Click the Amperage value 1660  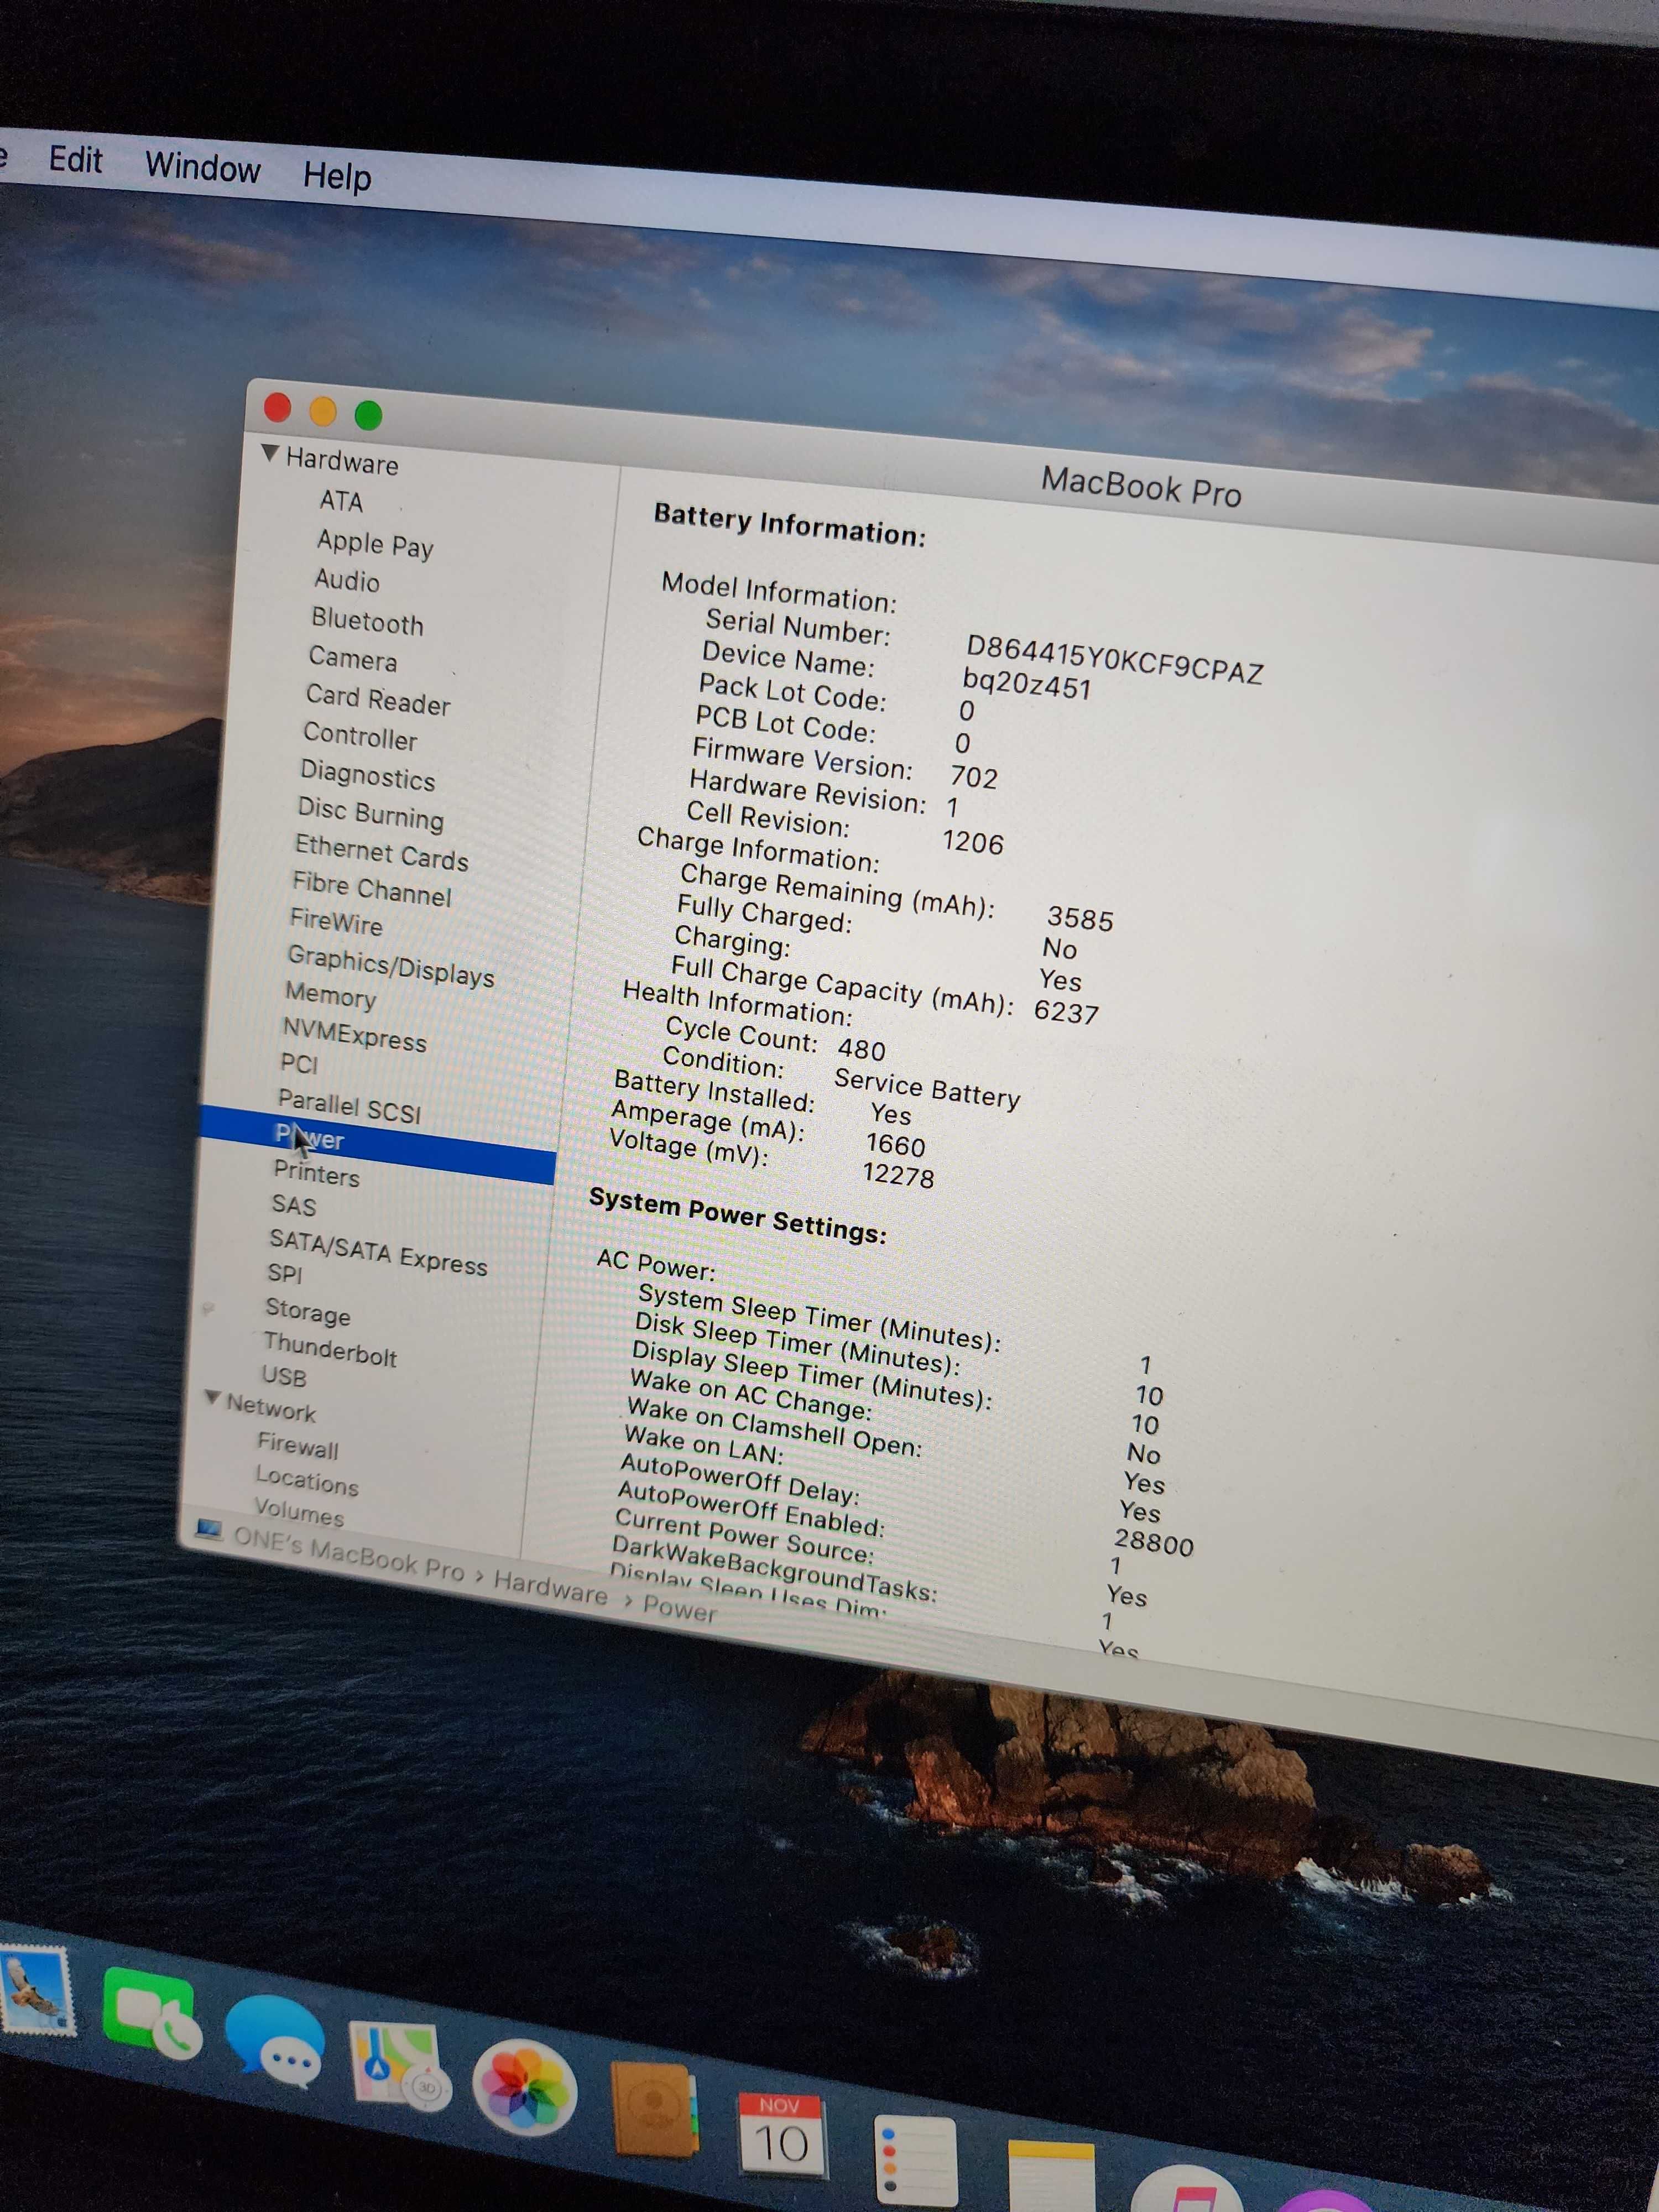(895, 1144)
